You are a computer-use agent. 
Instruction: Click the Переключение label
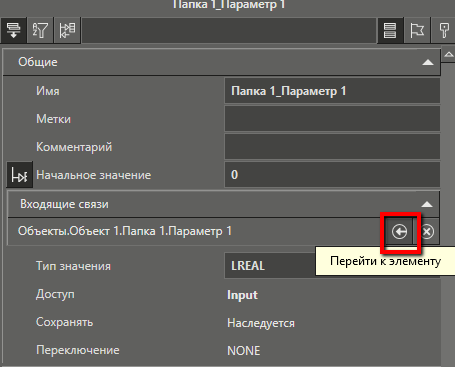click(78, 350)
